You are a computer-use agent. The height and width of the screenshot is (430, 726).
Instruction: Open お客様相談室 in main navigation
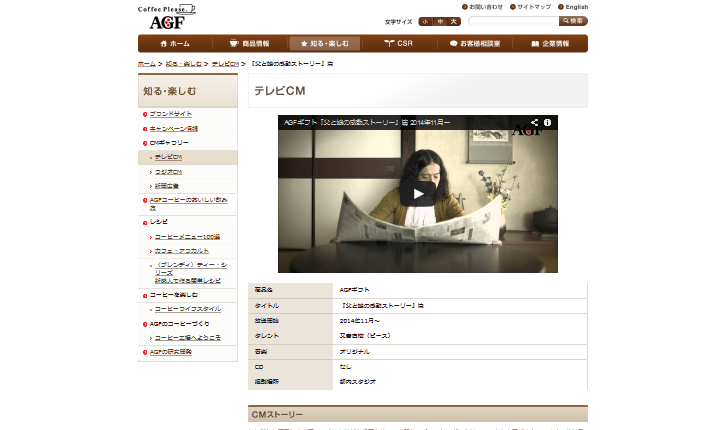coord(475,44)
